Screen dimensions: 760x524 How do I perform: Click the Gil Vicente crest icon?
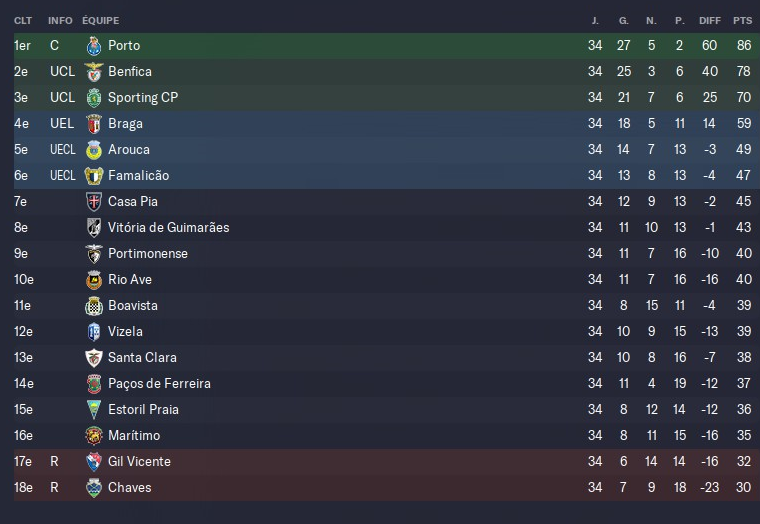pyautogui.click(x=94, y=462)
